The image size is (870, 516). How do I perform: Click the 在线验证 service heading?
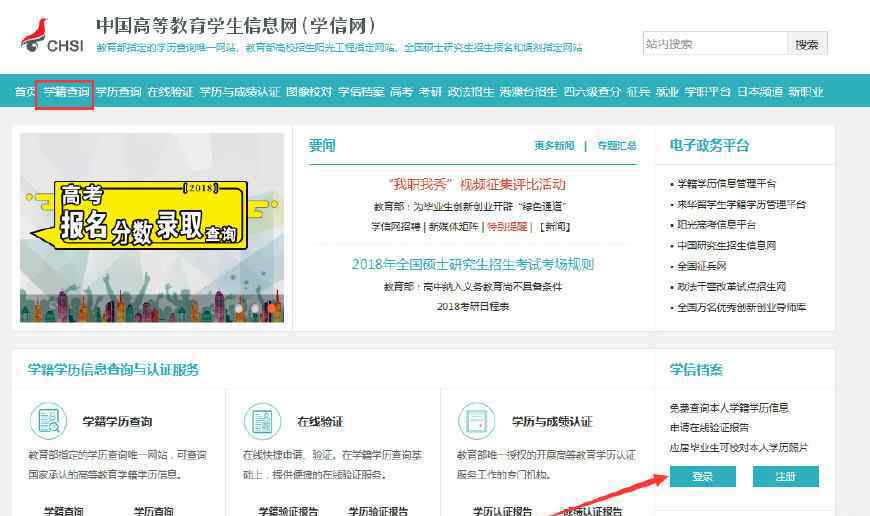[x=320, y=422]
